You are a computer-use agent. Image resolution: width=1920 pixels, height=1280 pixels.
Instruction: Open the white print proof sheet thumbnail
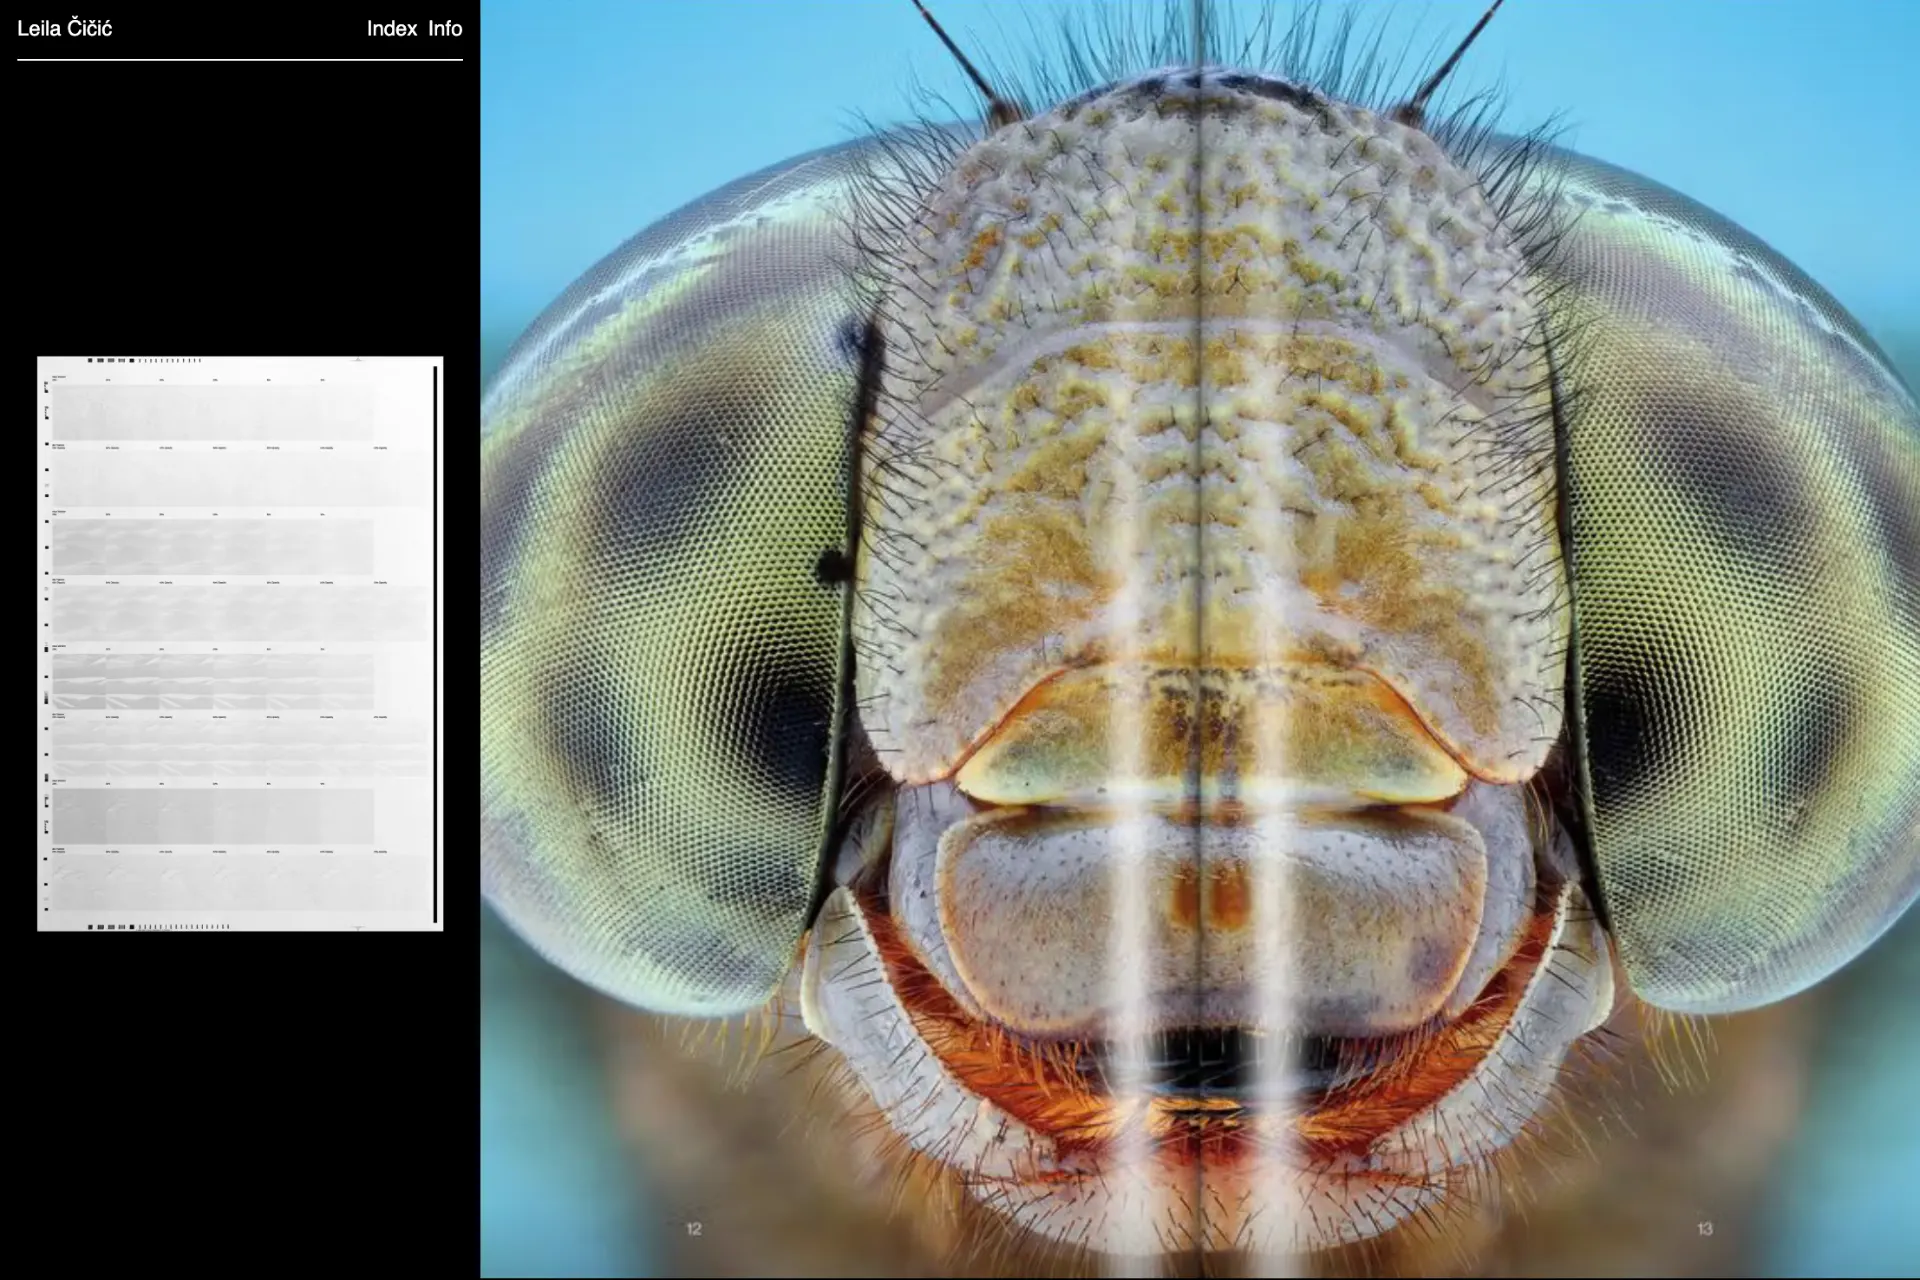[240, 643]
